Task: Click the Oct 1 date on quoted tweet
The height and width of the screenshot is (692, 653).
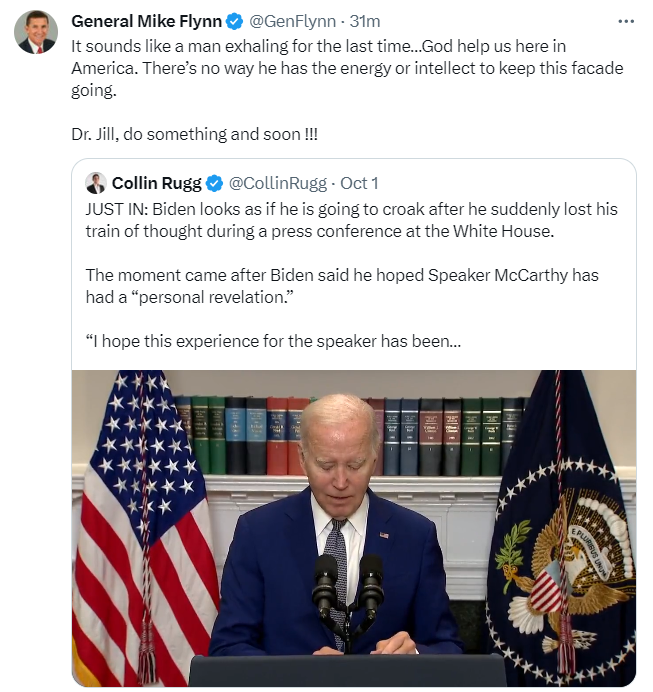Action: click(360, 183)
